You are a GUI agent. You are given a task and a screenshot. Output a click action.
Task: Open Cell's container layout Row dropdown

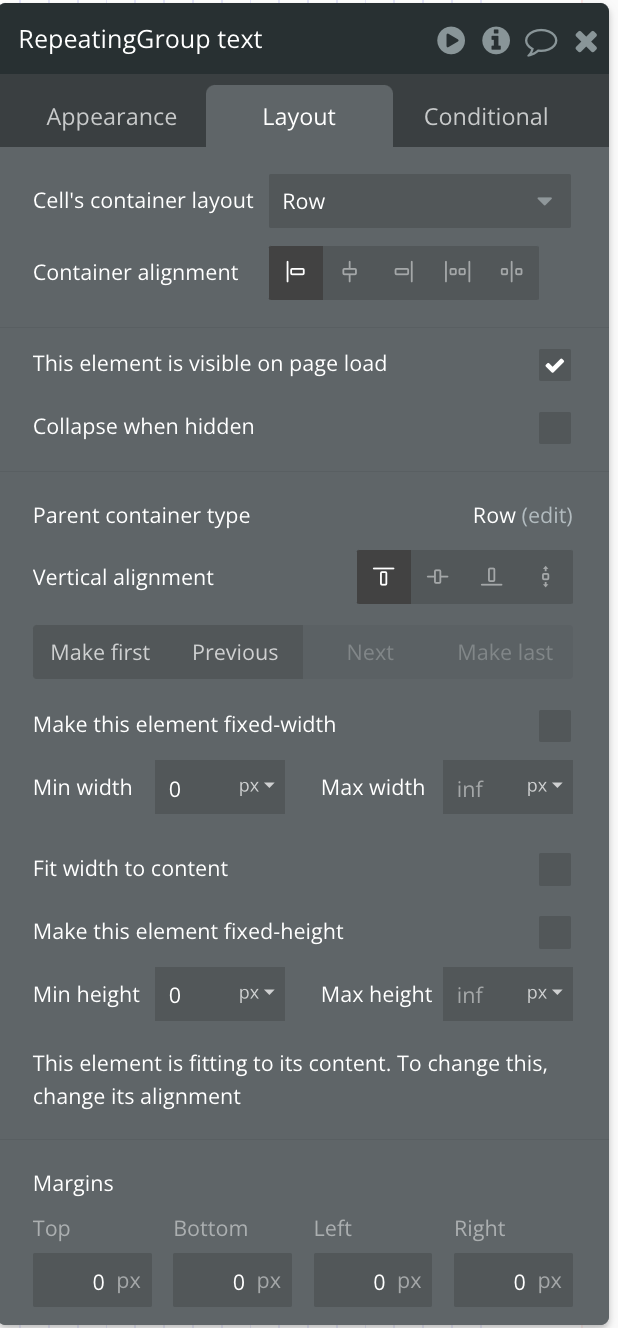coord(420,201)
